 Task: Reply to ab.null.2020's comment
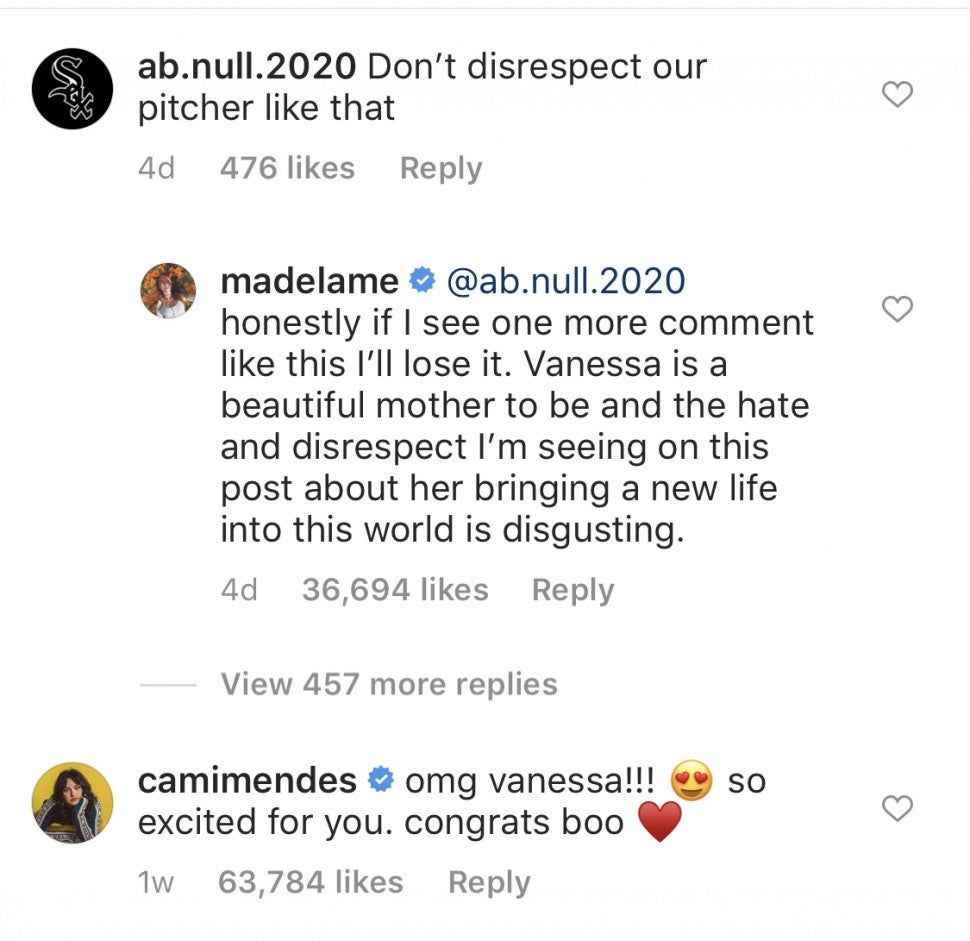pos(441,168)
